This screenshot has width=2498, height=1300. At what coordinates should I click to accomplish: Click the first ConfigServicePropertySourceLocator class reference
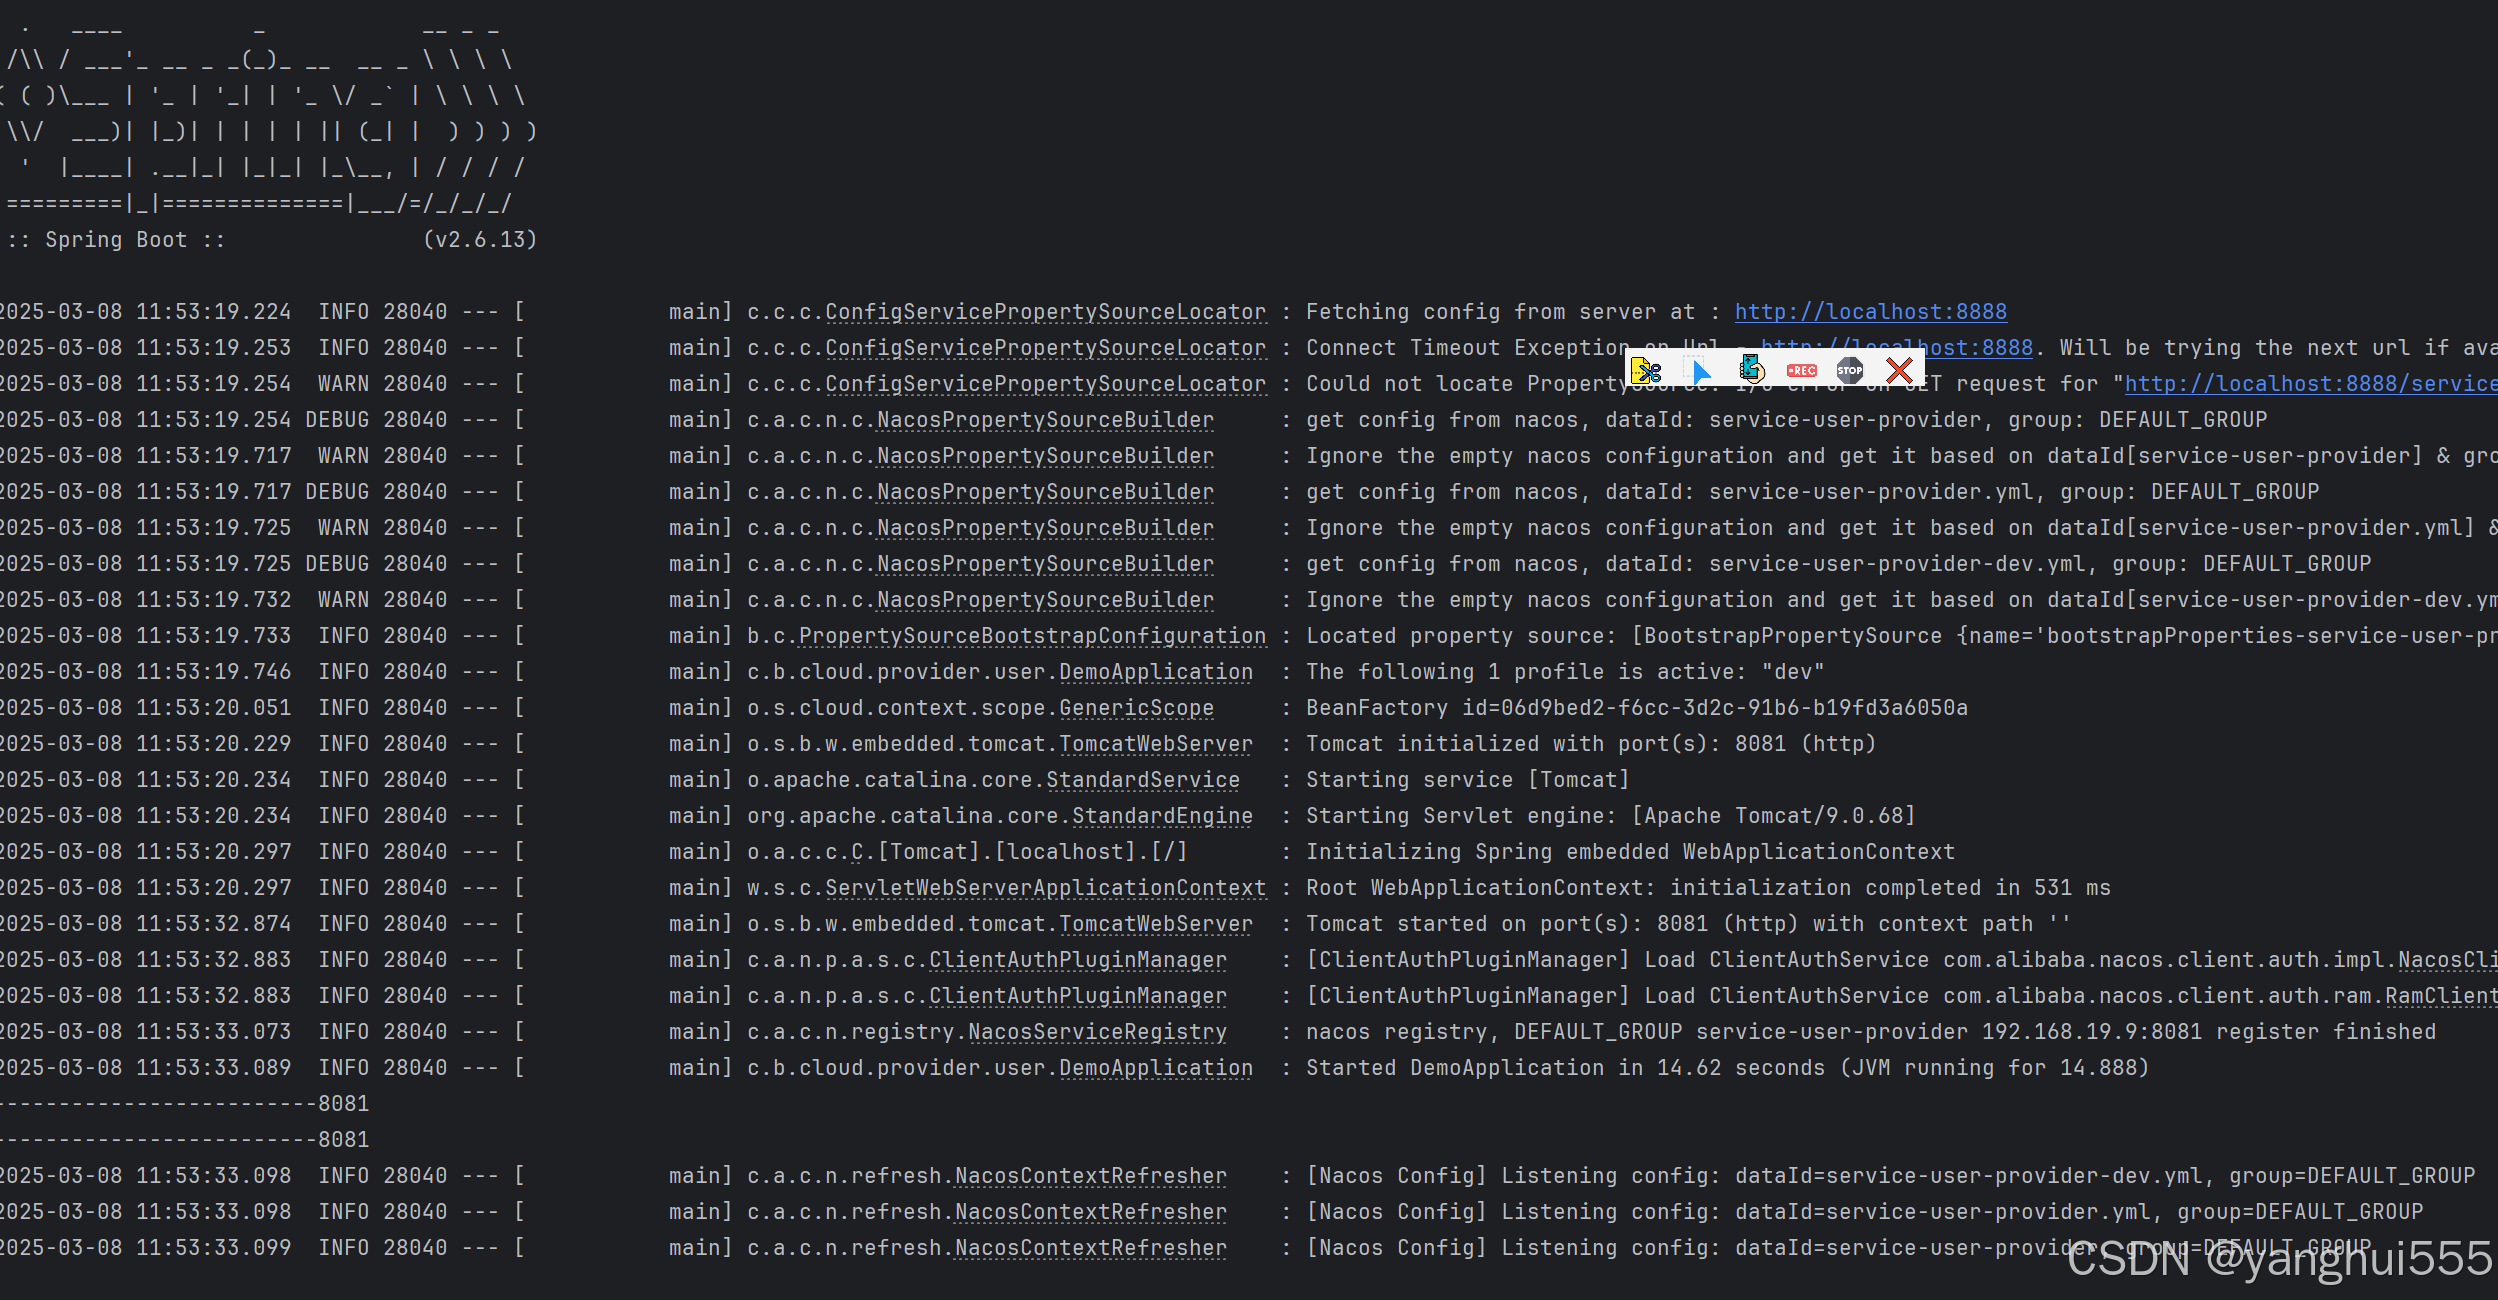point(1045,312)
